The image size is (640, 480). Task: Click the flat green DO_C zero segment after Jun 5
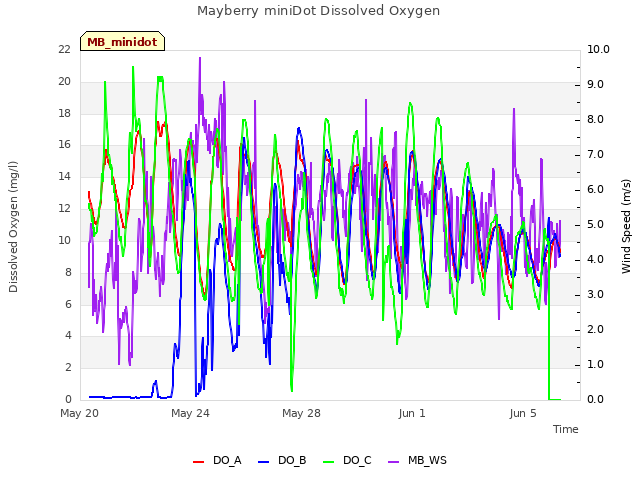pos(555,399)
